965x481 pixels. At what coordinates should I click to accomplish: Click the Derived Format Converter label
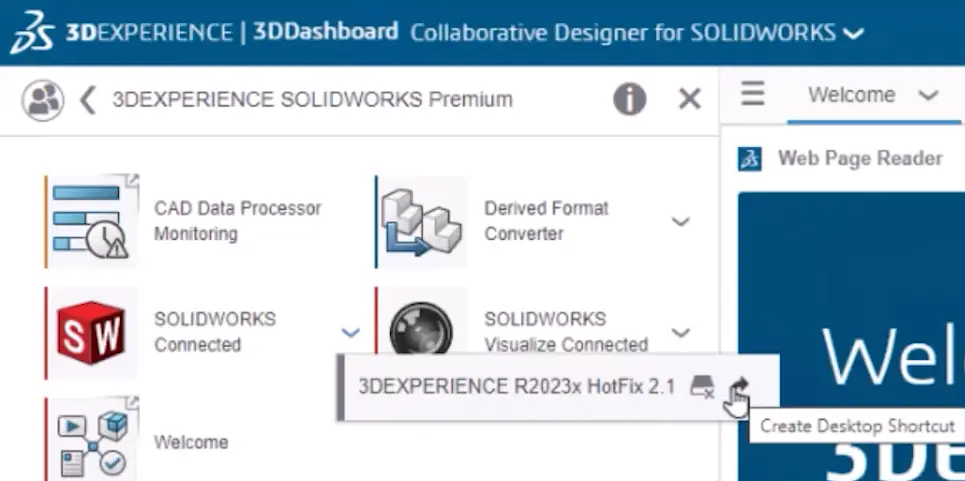coord(547,221)
